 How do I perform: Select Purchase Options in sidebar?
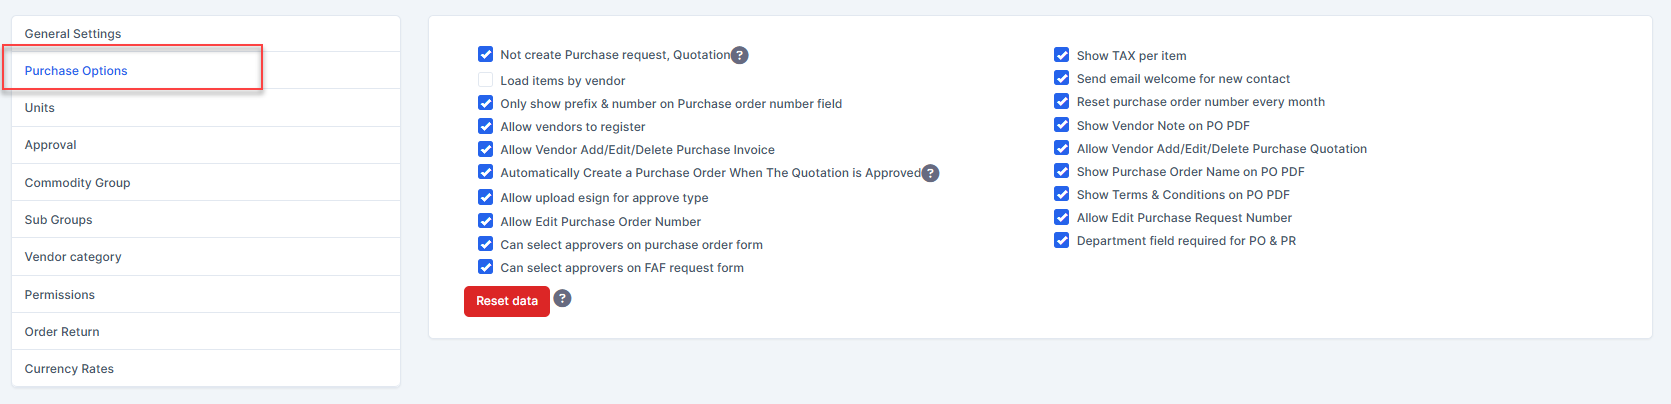click(76, 71)
